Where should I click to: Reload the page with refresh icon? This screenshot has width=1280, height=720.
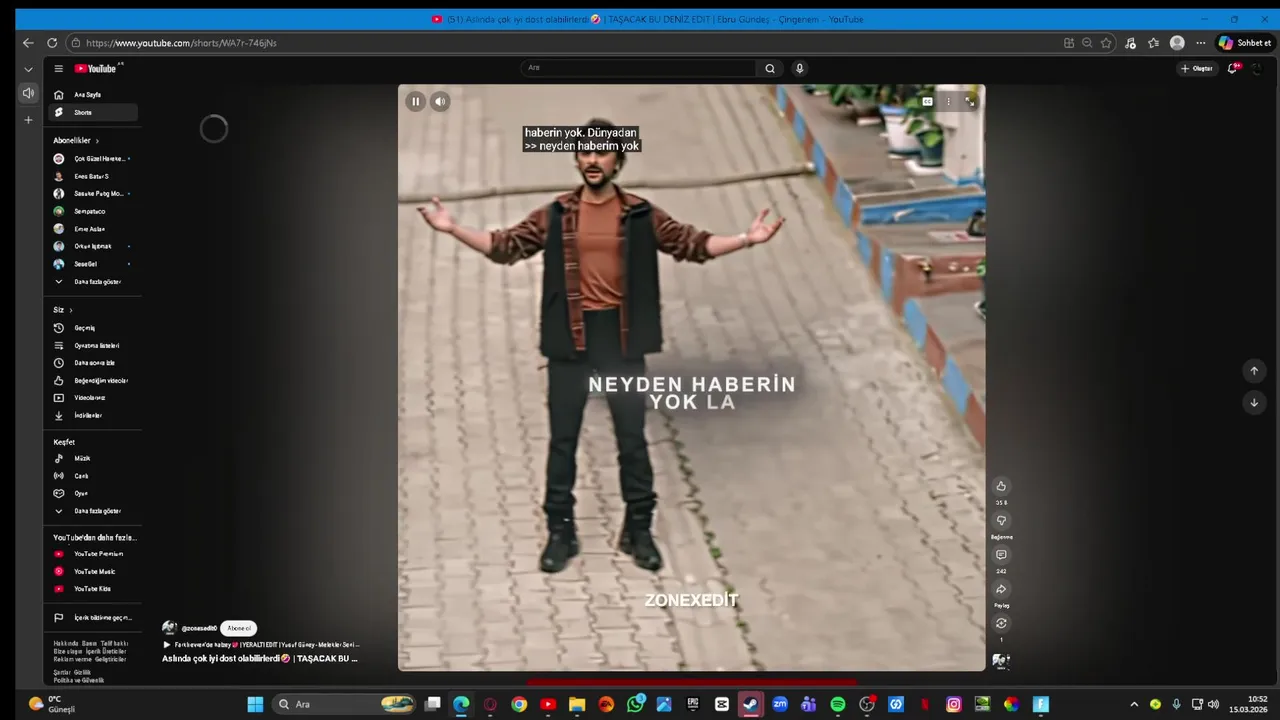pyautogui.click(x=52, y=43)
